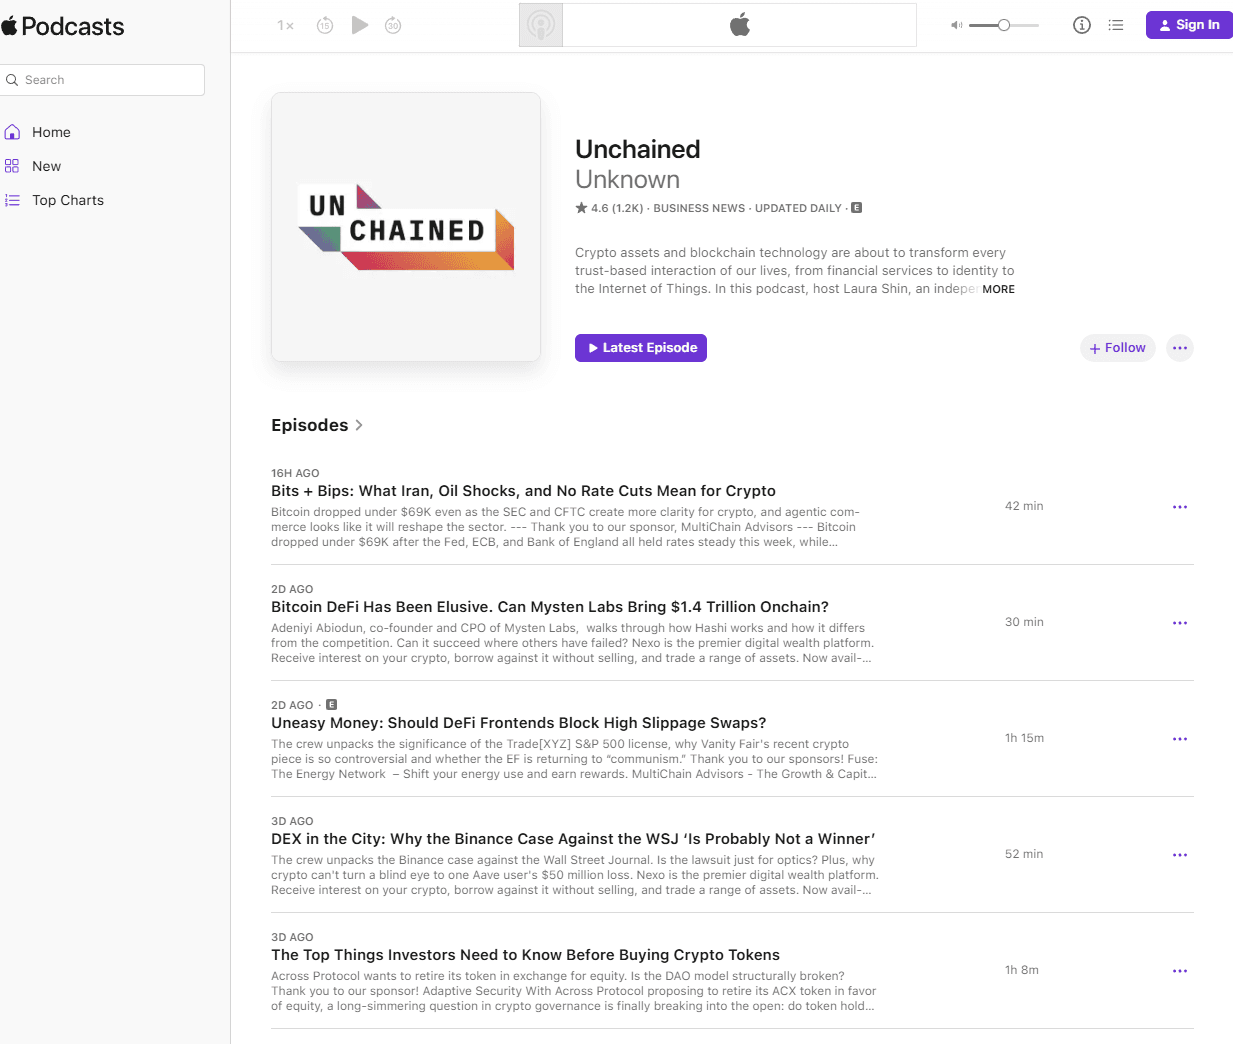Open Top Charts in sidebar
Viewport: 1233px width, 1044px height.
pyautogui.click(x=67, y=200)
